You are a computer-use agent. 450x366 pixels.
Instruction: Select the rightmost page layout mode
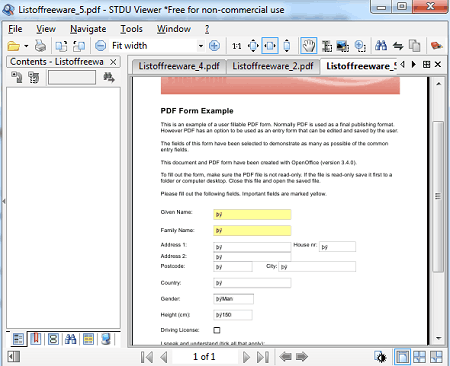(436, 357)
